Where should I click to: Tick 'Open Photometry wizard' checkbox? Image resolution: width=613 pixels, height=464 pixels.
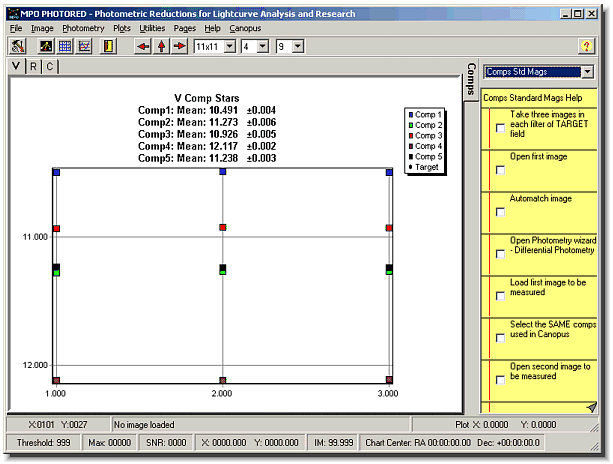pos(500,254)
